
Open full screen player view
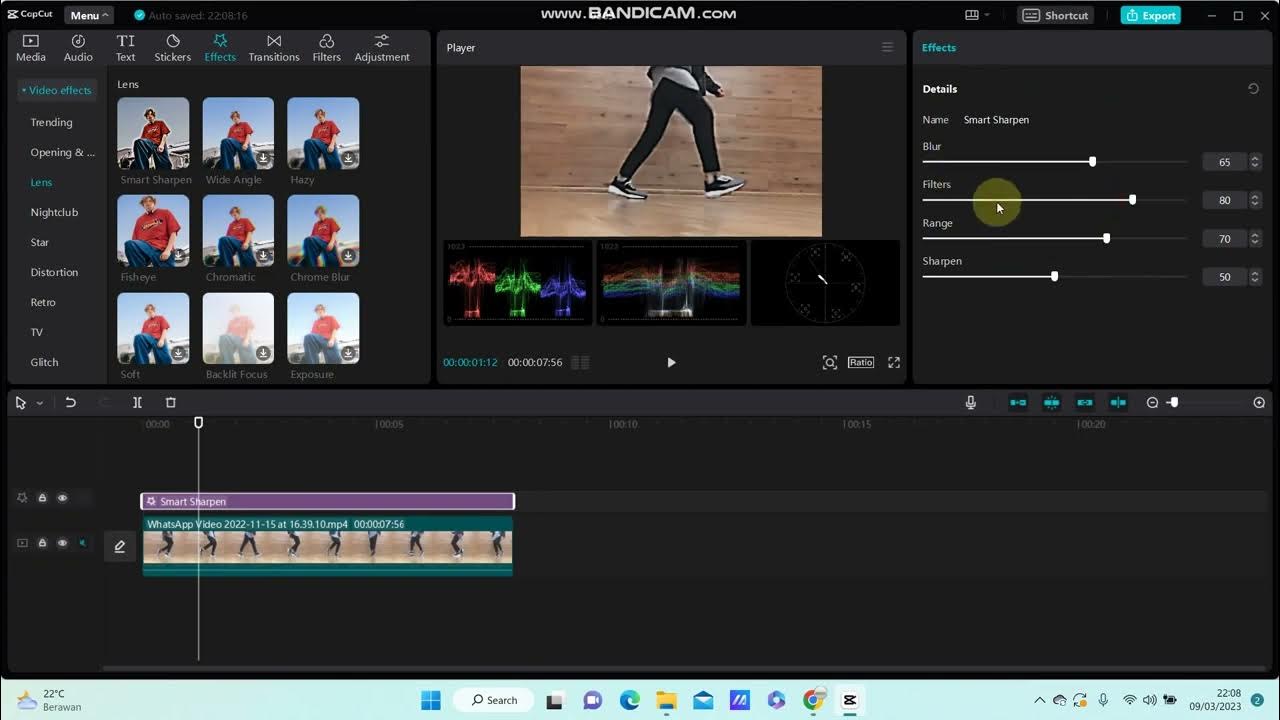[x=894, y=362]
